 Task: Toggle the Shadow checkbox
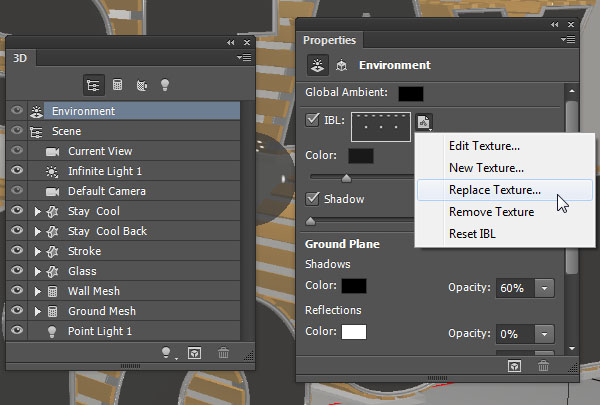coord(312,199)
